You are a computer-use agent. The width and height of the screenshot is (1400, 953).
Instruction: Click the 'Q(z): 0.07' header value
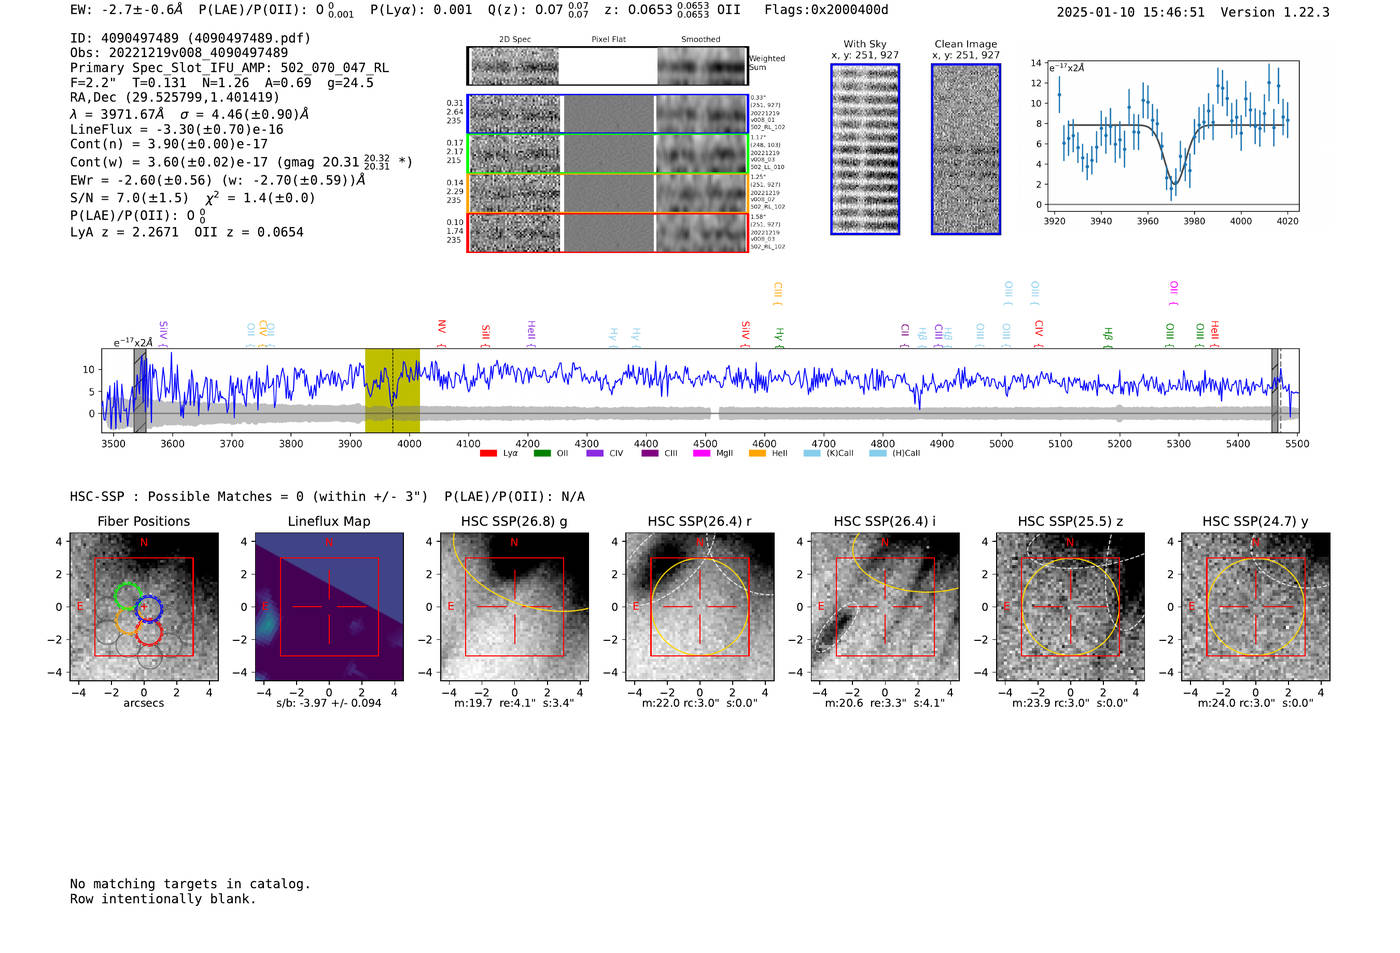[527, 10]
